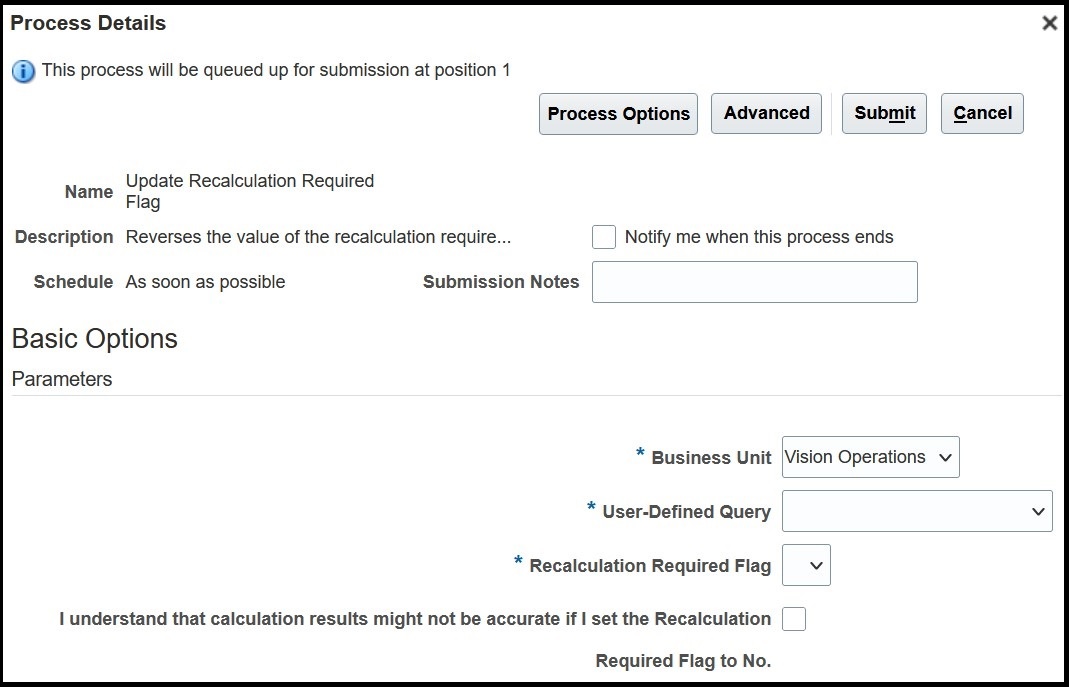Close the Process Details dialog
This screenshot has width=1069, height=687.
tap(1049, 23)
